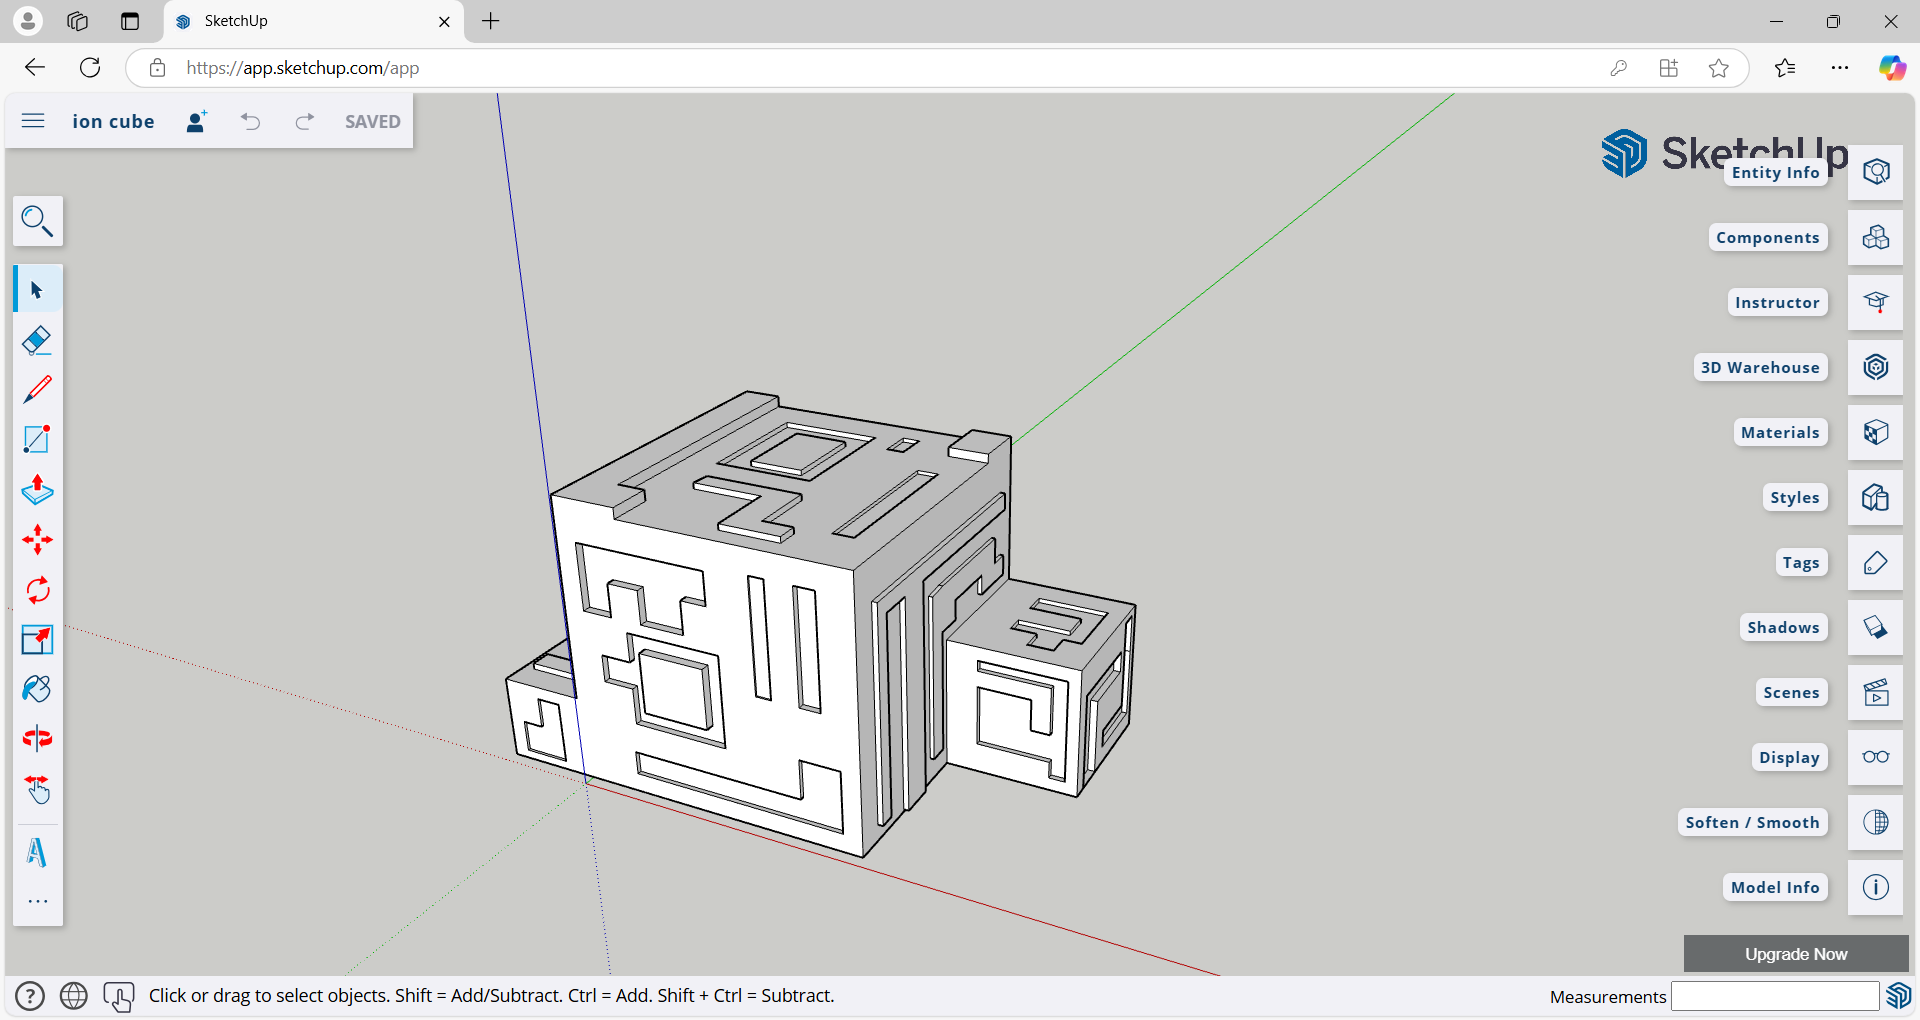Open the hamburger main menu
The image size is (1920, 1020).
click(x=33, y=121)
